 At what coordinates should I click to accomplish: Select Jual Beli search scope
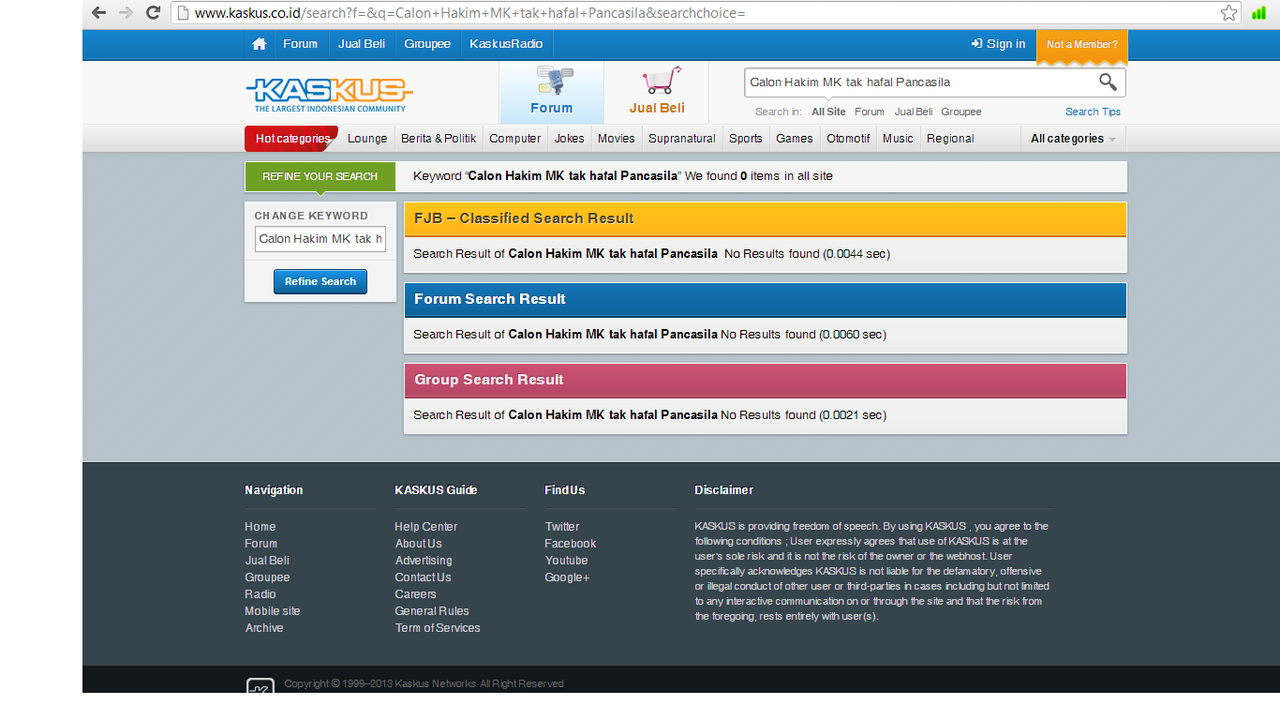coord(913,112)
